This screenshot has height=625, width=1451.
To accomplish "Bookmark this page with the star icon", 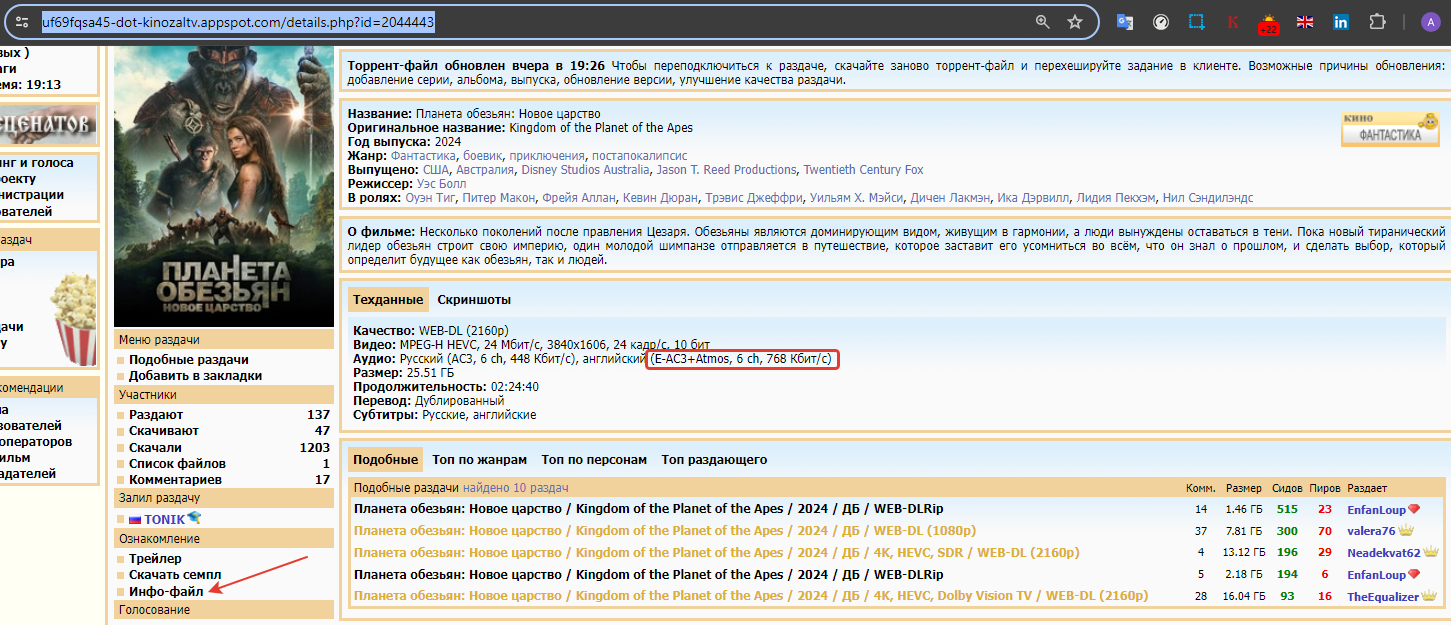I will point(1075,22).
